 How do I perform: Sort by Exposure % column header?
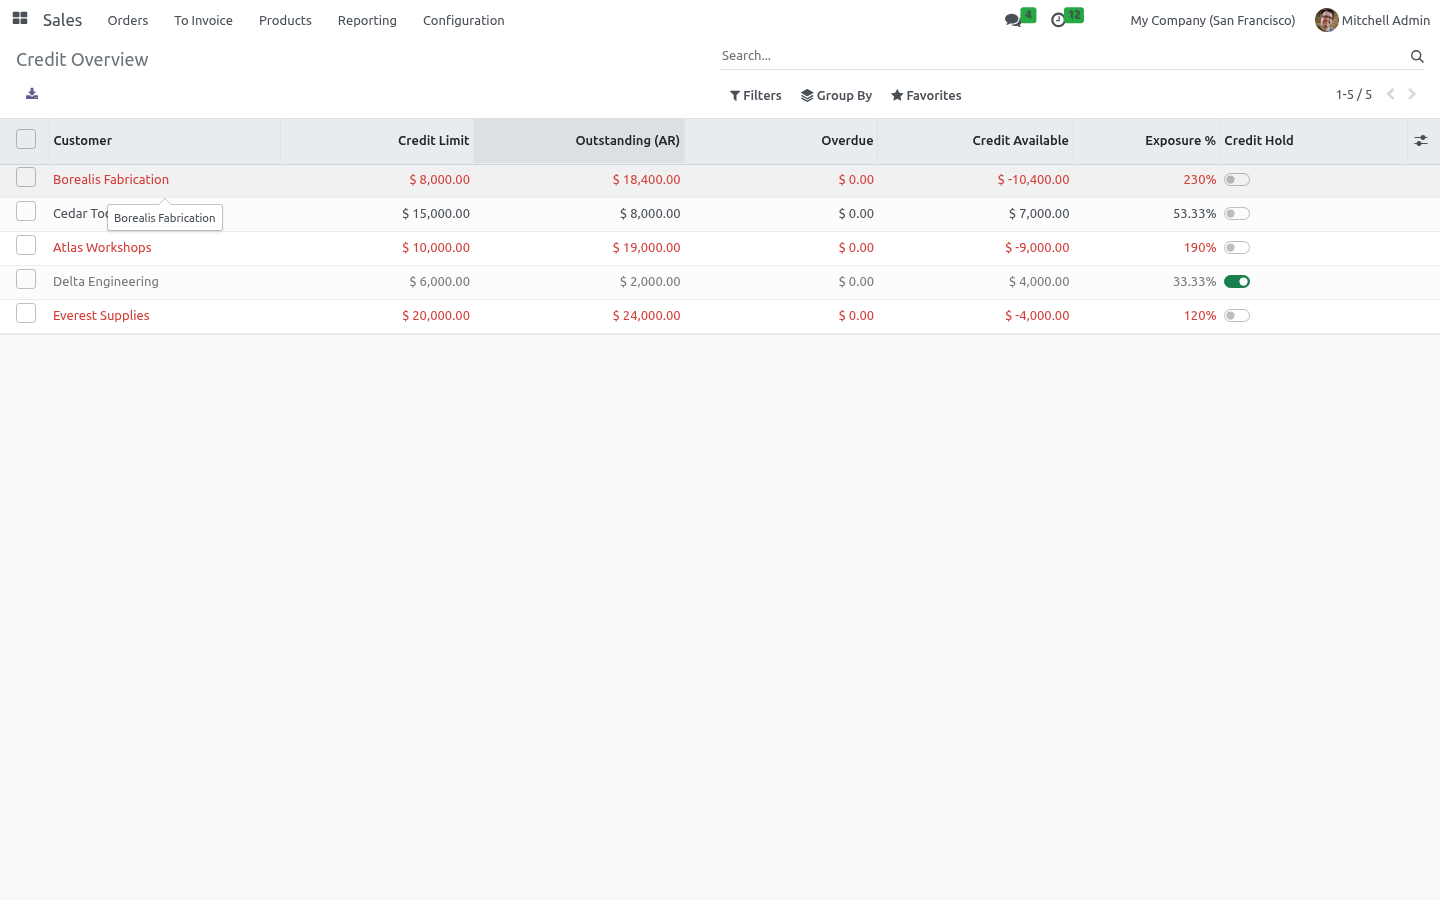pyautogui.click(x=1147, y=141)
